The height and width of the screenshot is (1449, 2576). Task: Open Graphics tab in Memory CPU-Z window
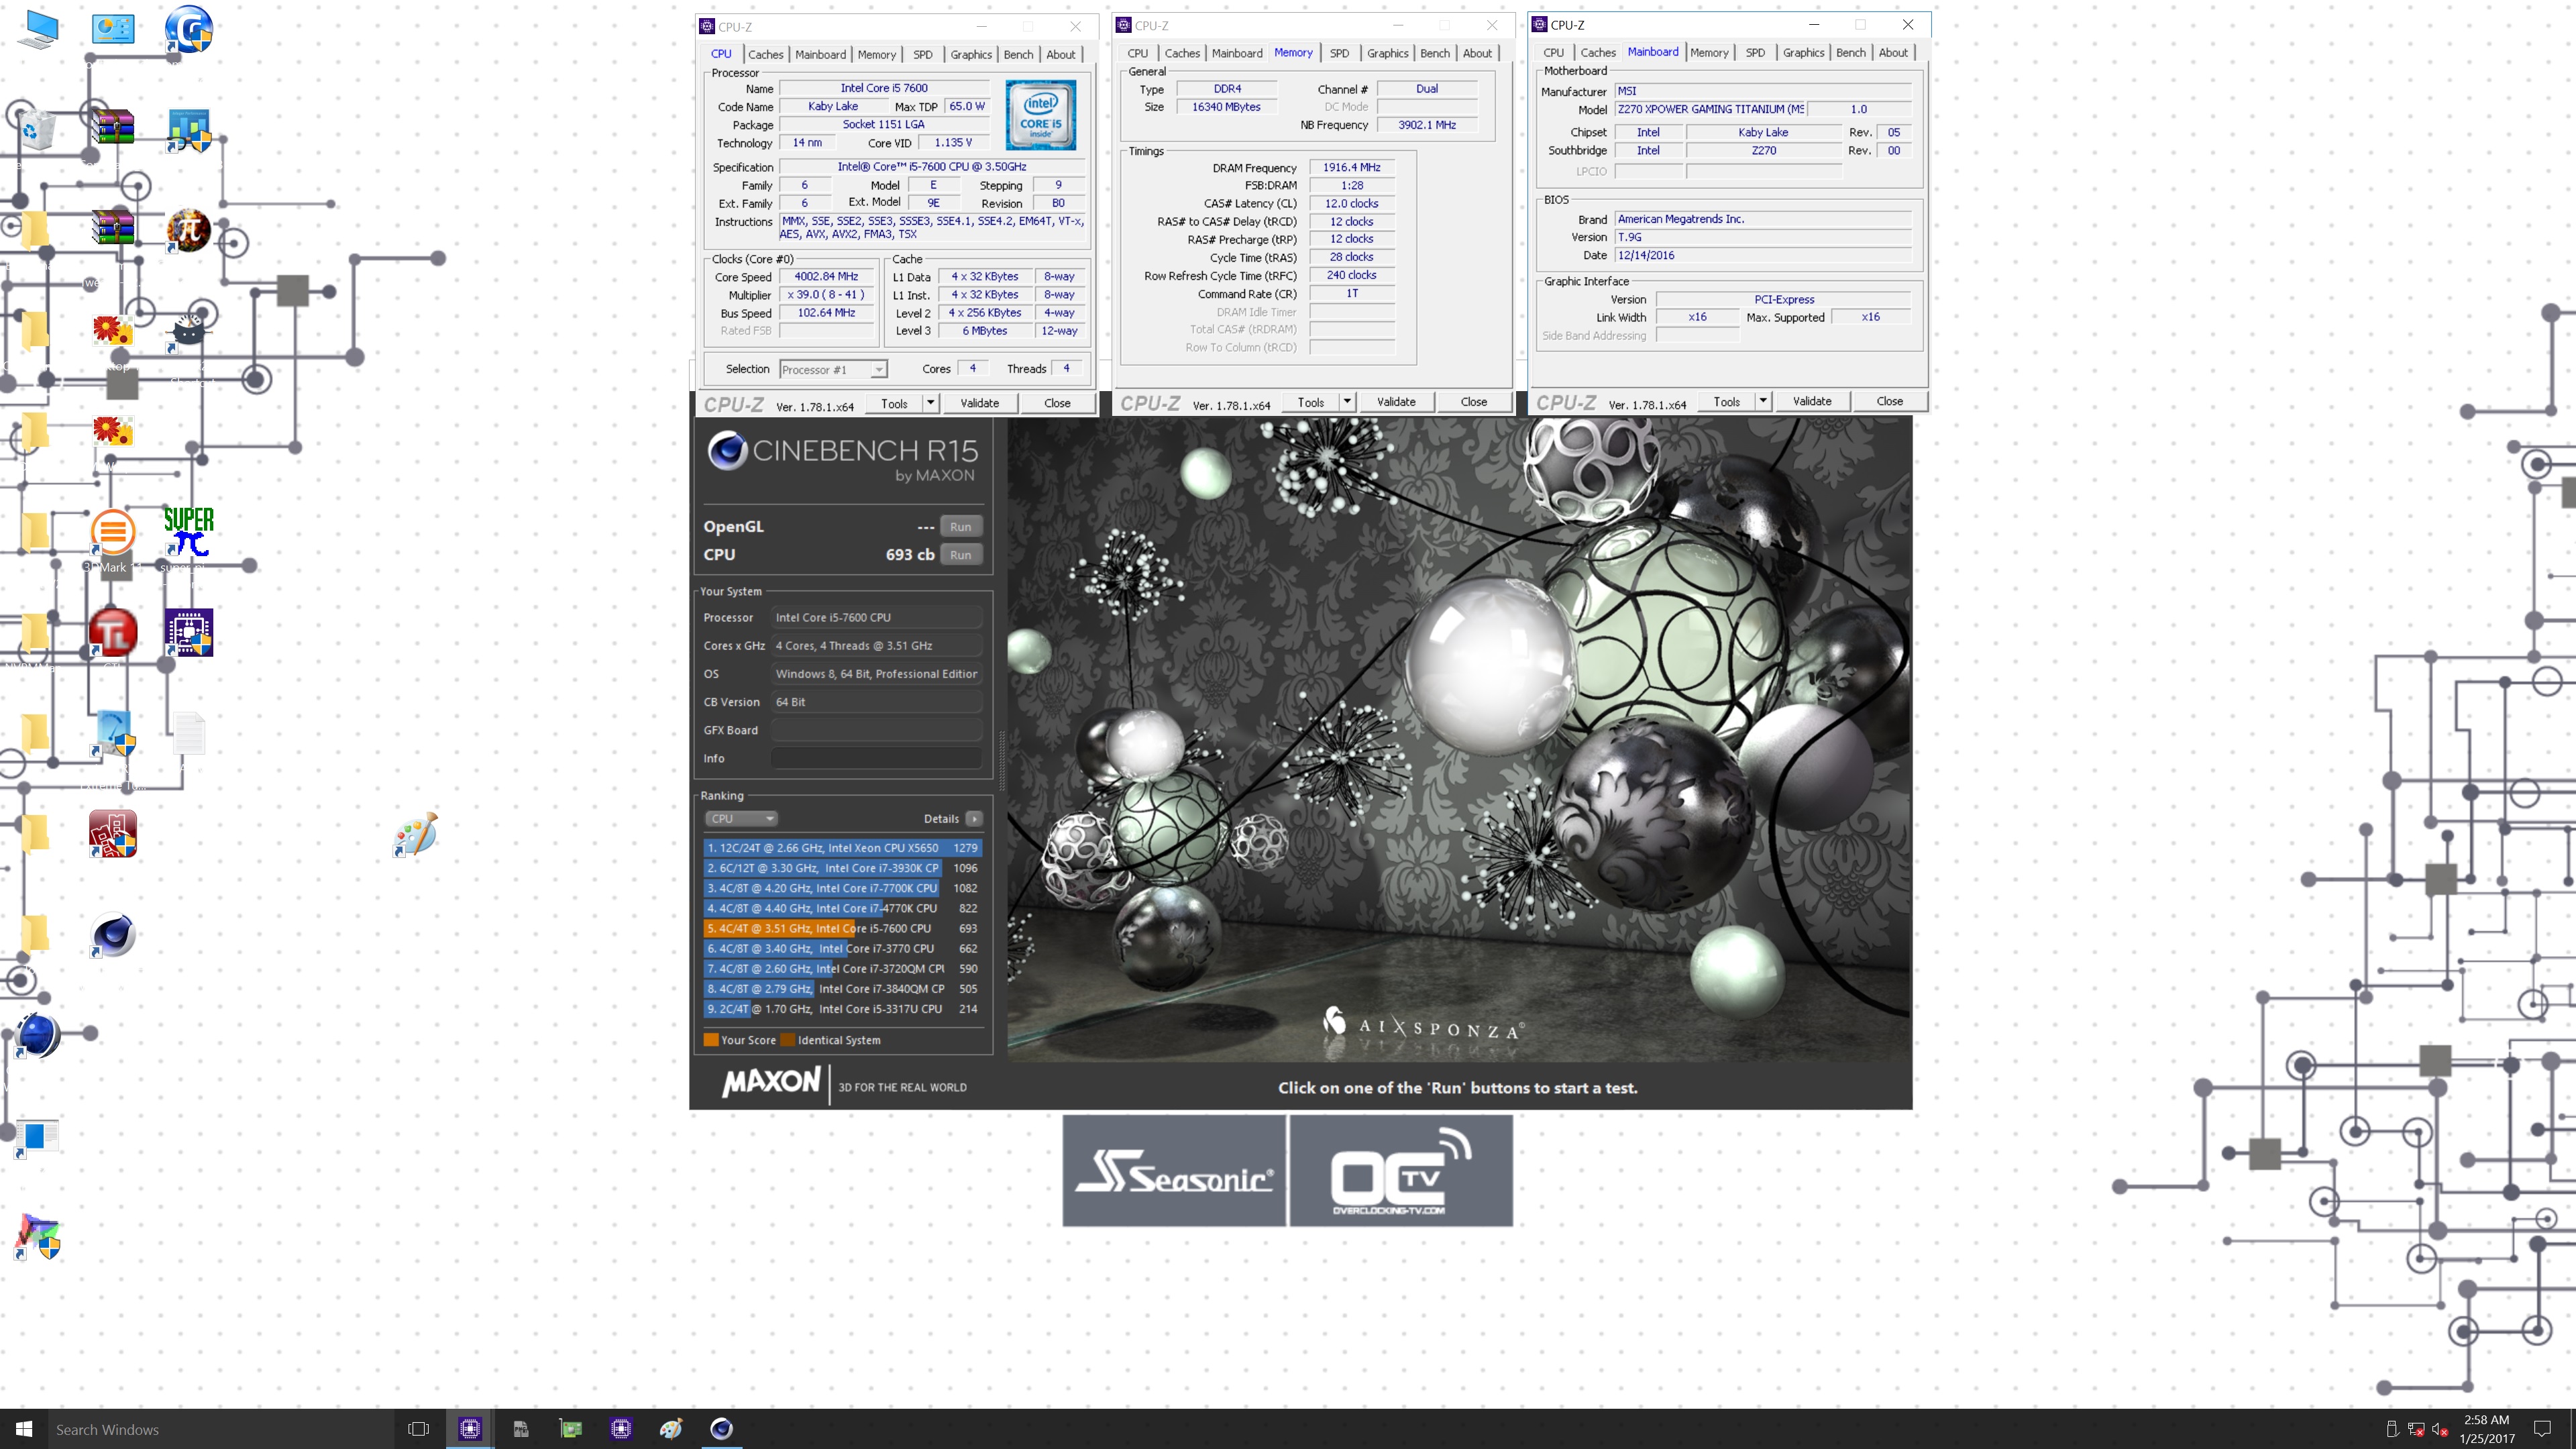[x=1387, y=53]
